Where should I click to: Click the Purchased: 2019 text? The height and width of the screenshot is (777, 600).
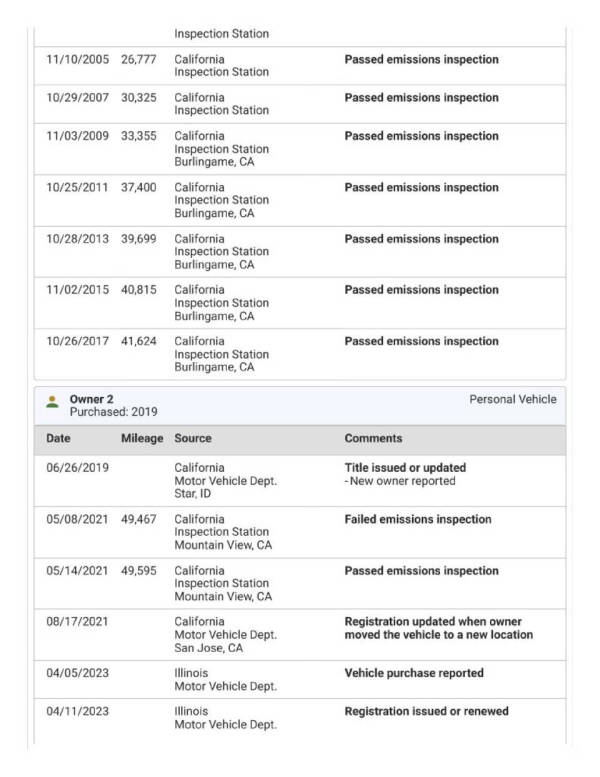113,412
